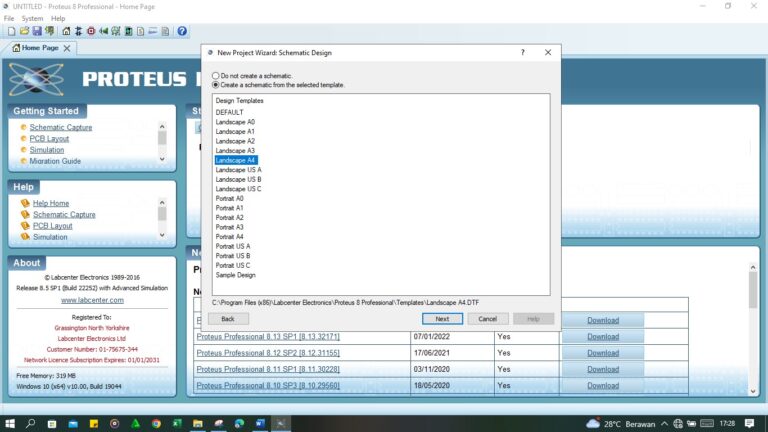Click the Import Legacy Project toolbar icon
The image size is (768, 432).
click(49, 31)
